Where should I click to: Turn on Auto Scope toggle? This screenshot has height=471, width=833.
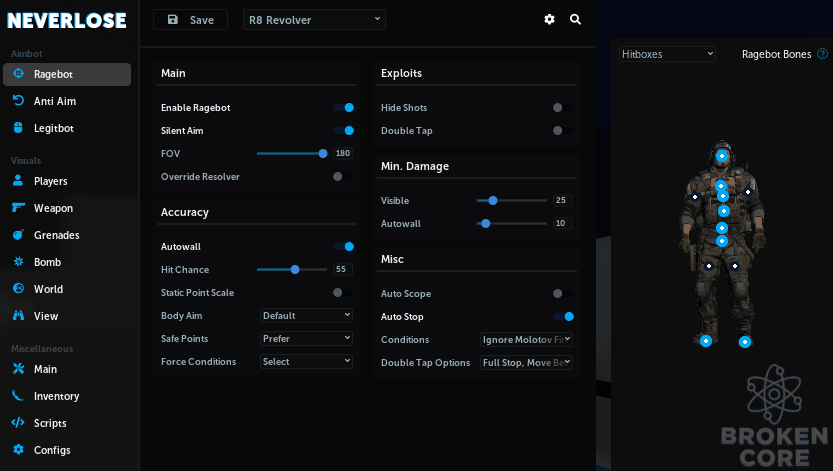(x=563, y=294)
